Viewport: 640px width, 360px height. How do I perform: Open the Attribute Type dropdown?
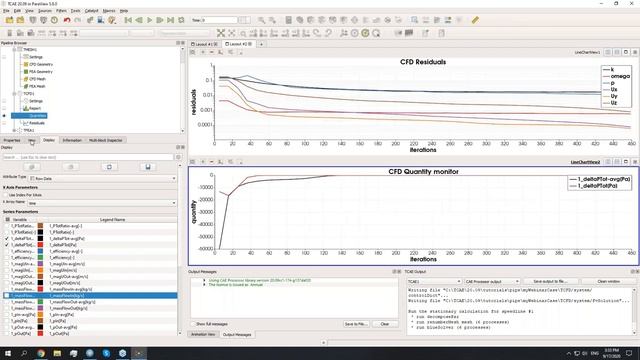tap(103, 178)
